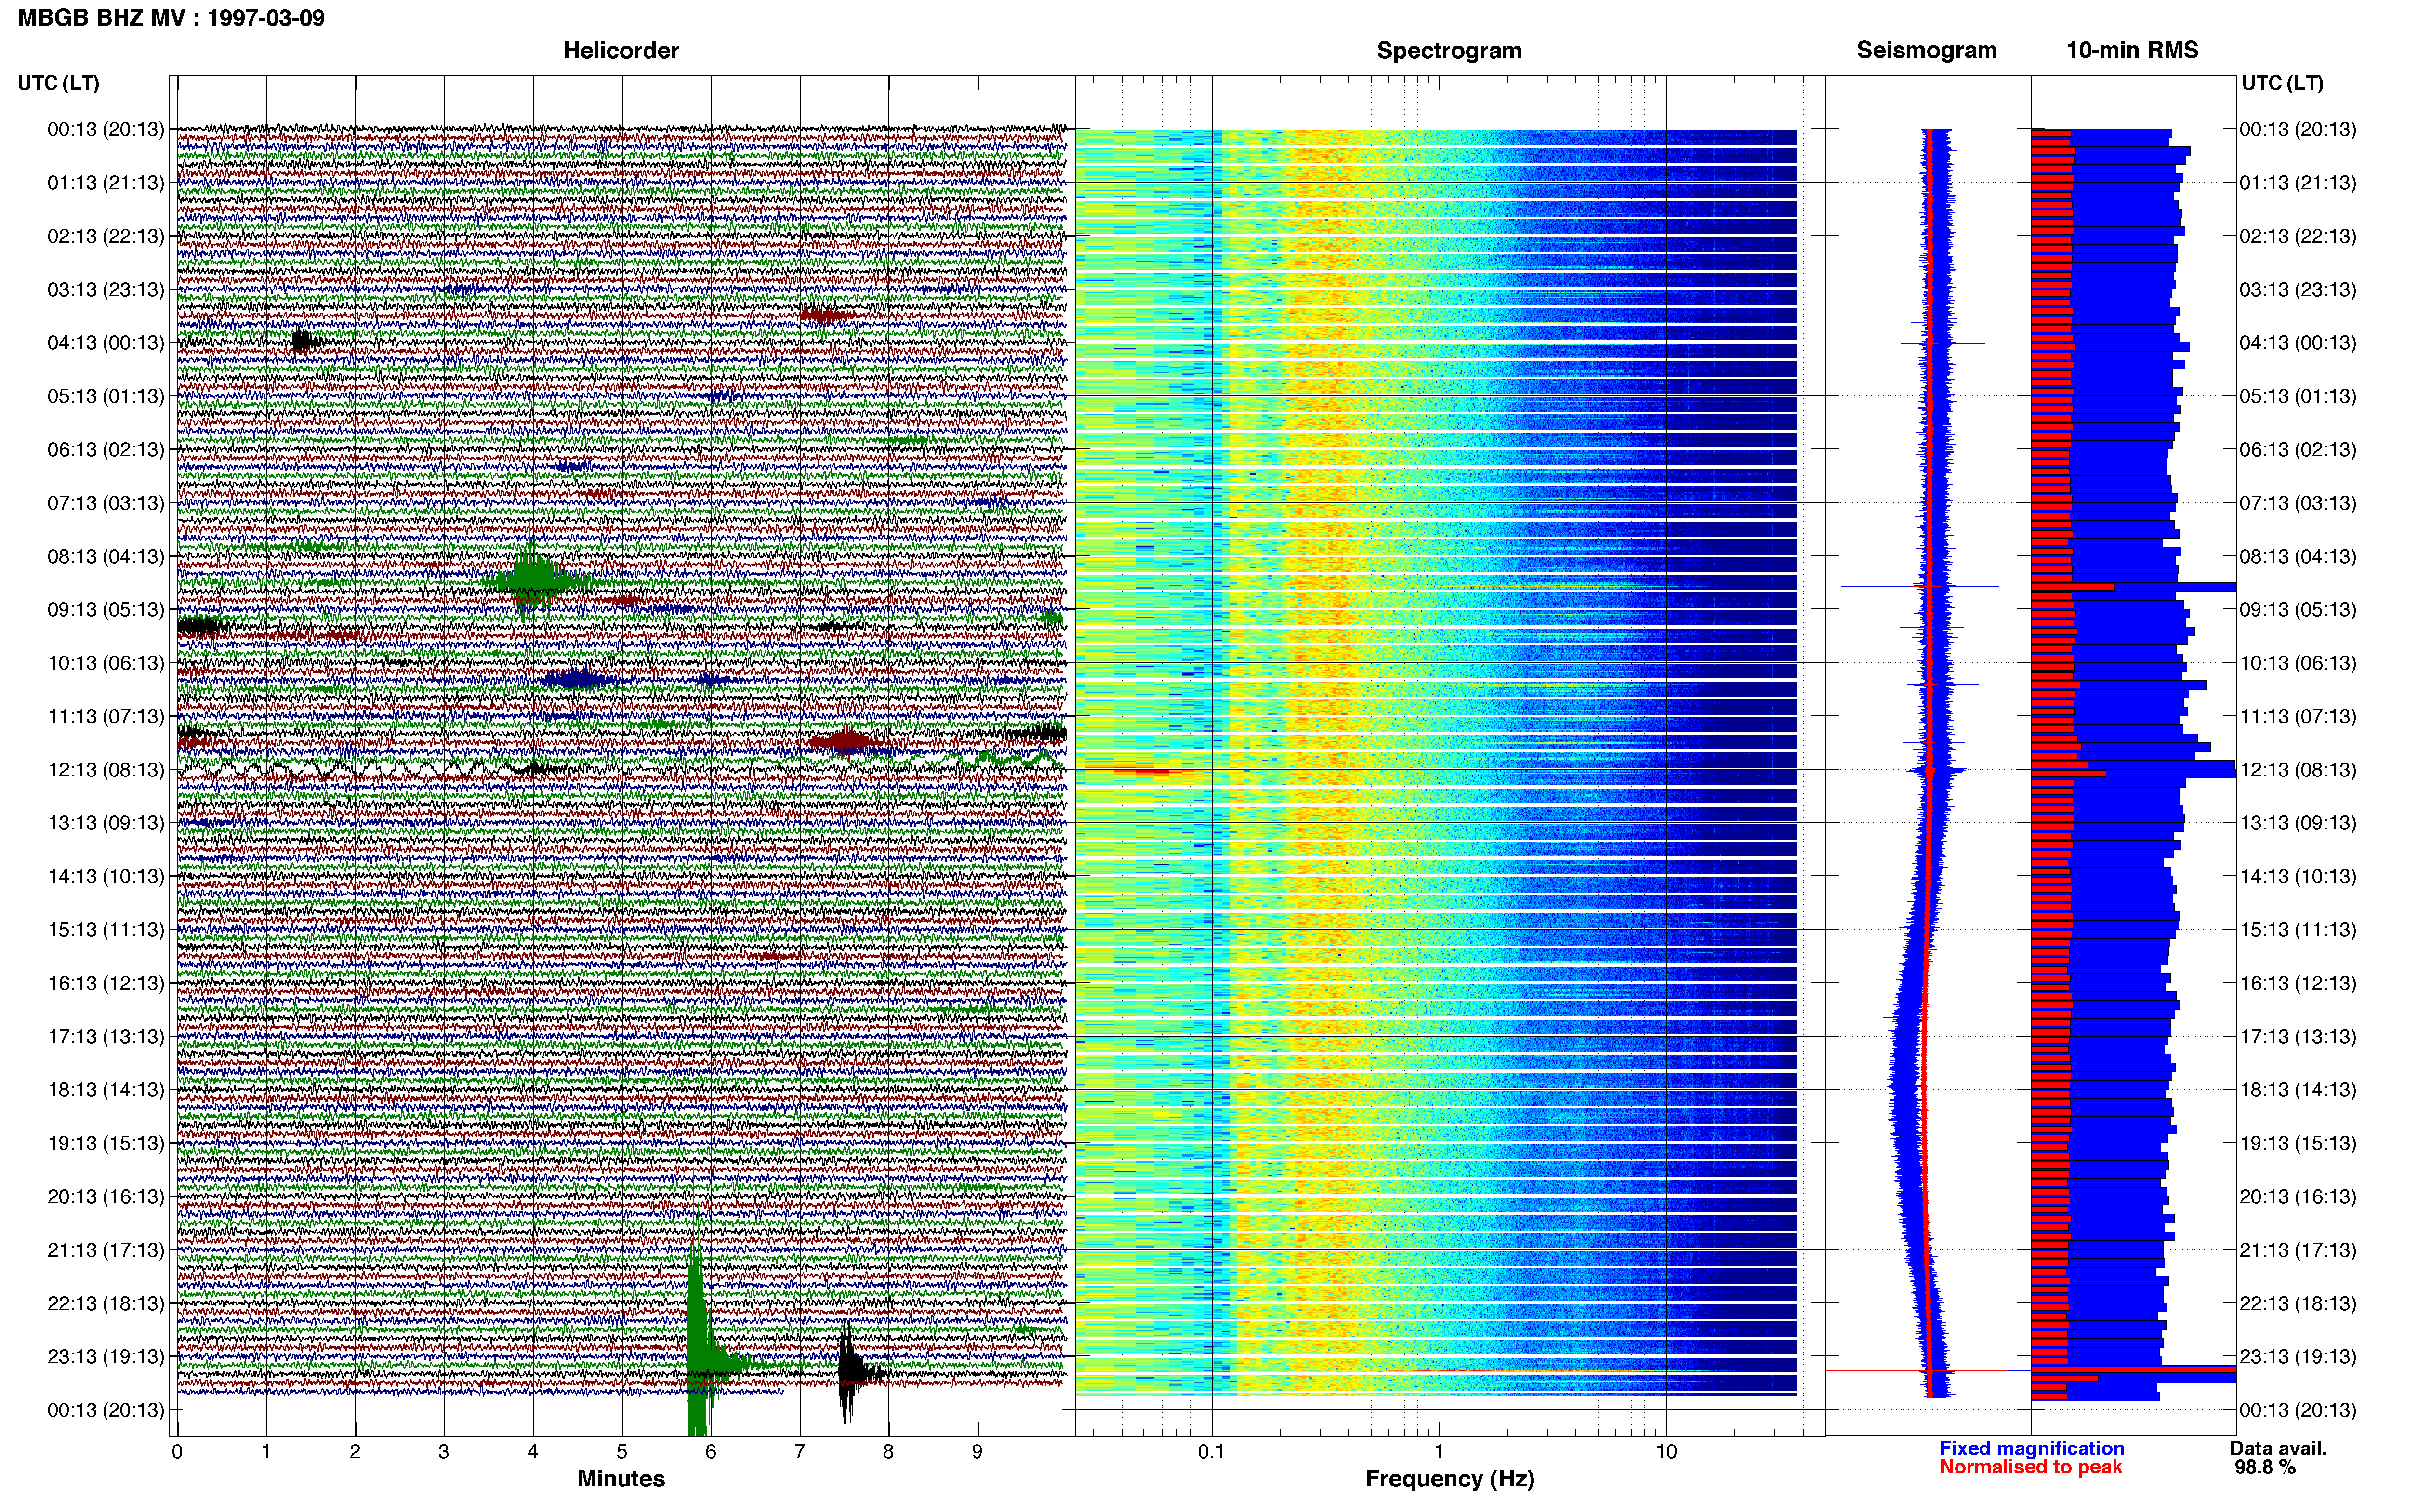Click right-axis time label '12:13 (08:13)'

pyautogui.click(x=2298, y=770)
